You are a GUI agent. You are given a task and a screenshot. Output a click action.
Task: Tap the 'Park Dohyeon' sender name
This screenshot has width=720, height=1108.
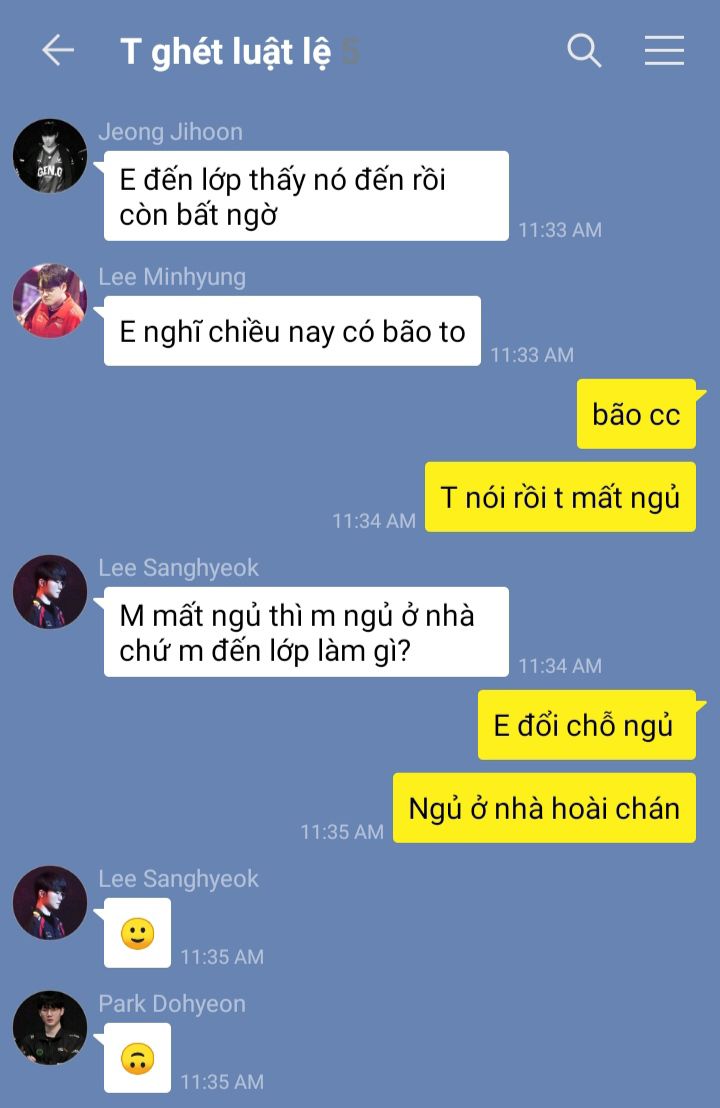(x=172, y=1003)
